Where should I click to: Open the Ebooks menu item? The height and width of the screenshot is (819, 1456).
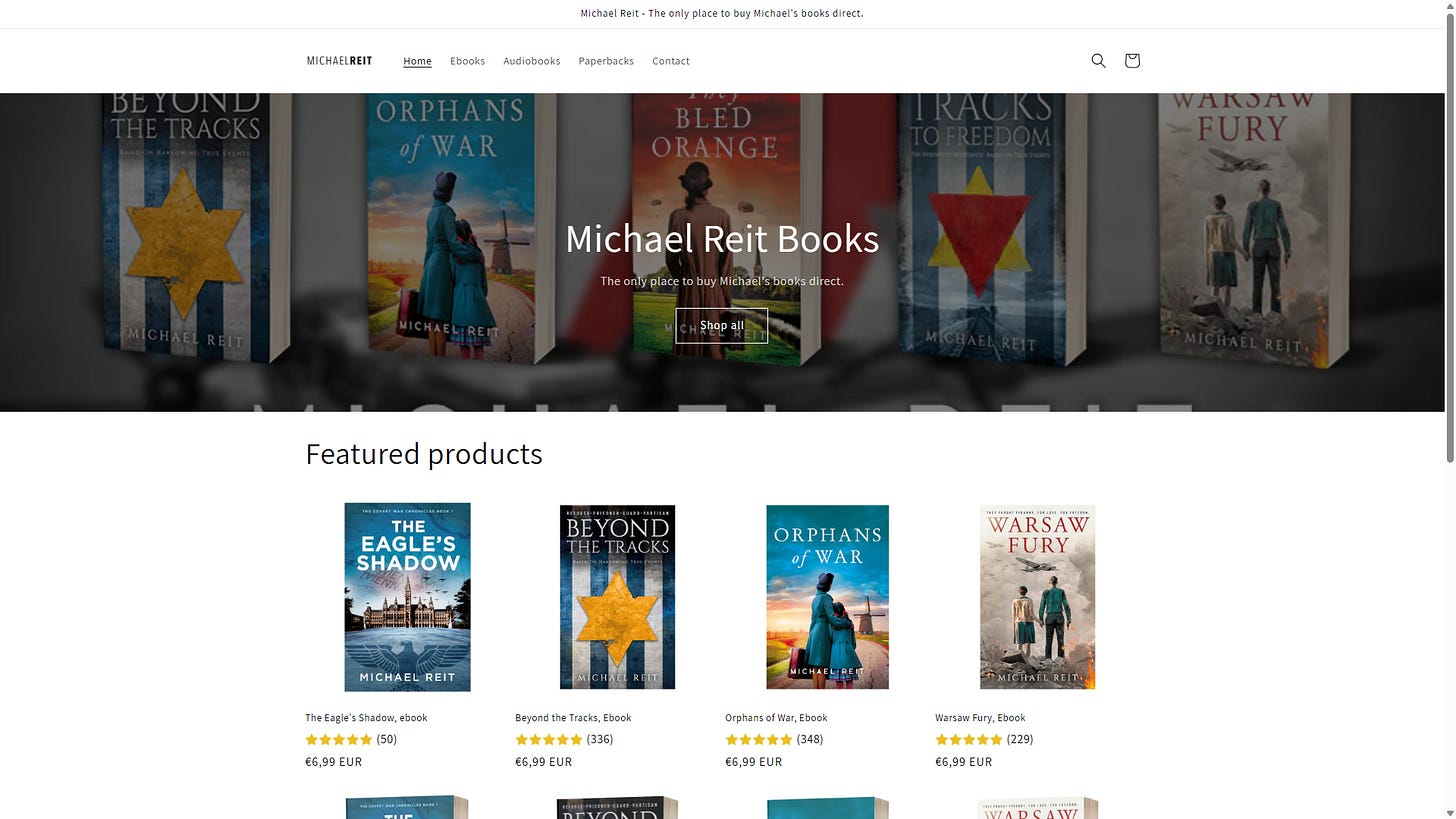point(467,61)
